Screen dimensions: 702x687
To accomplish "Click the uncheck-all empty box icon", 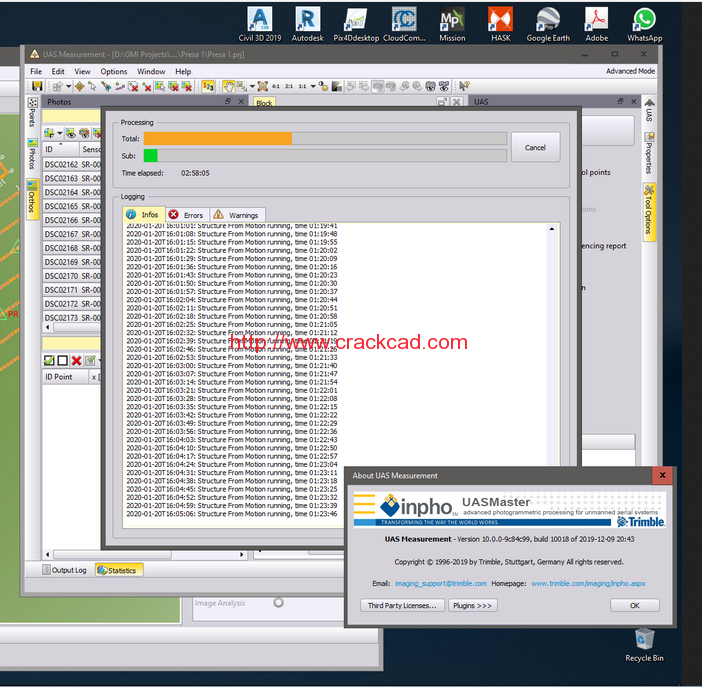I will point(63,360).
